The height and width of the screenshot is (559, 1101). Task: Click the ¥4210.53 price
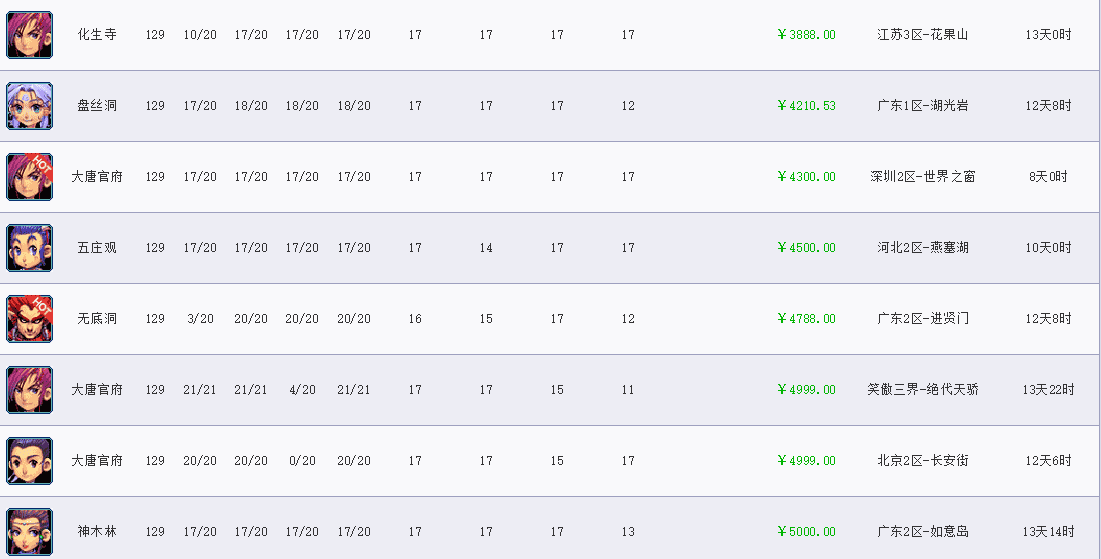[x=806, y=105]
